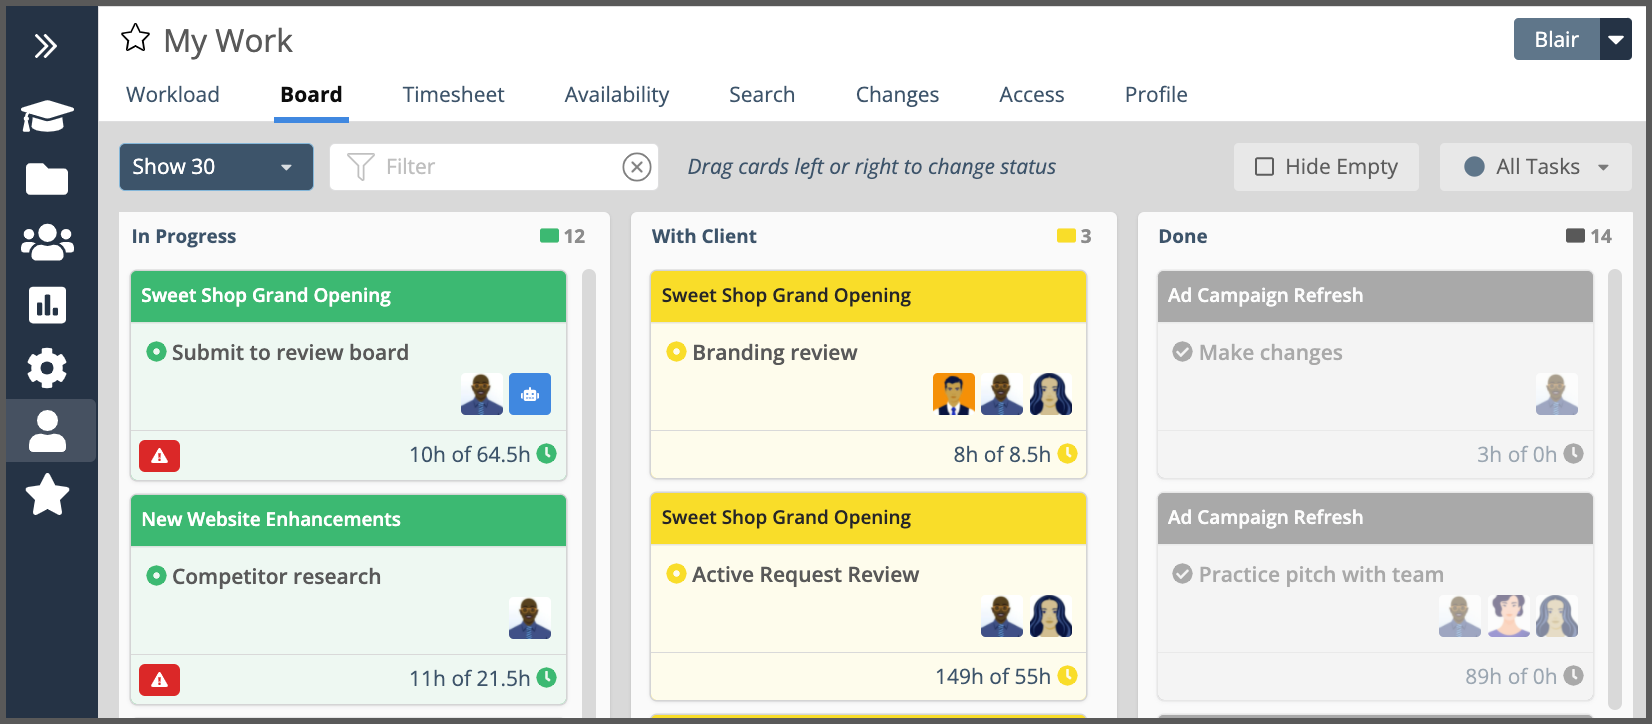Click red warning icon on Submit to review board card
This screenshot has width=1652, height=724.
(x=159, y=455)
